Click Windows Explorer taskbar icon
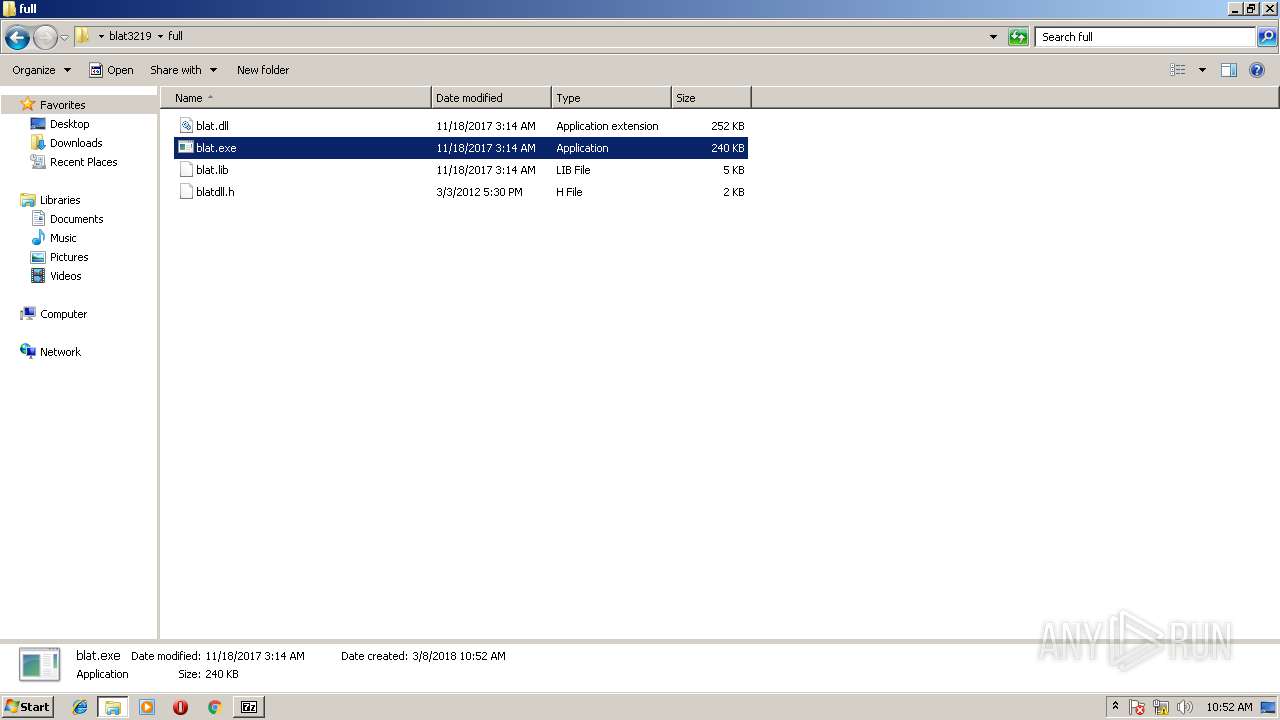Screen dimensions: 1280x720 (113, 707)
